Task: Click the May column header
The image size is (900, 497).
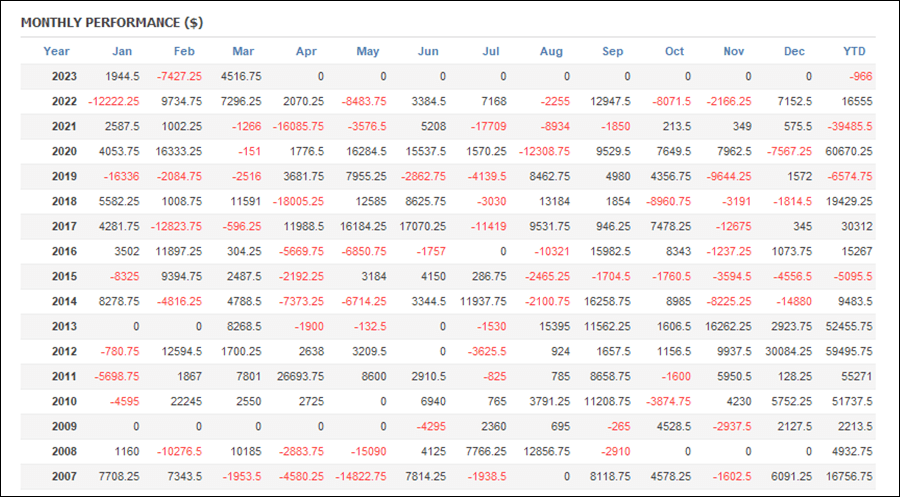Action: (368, 51)
